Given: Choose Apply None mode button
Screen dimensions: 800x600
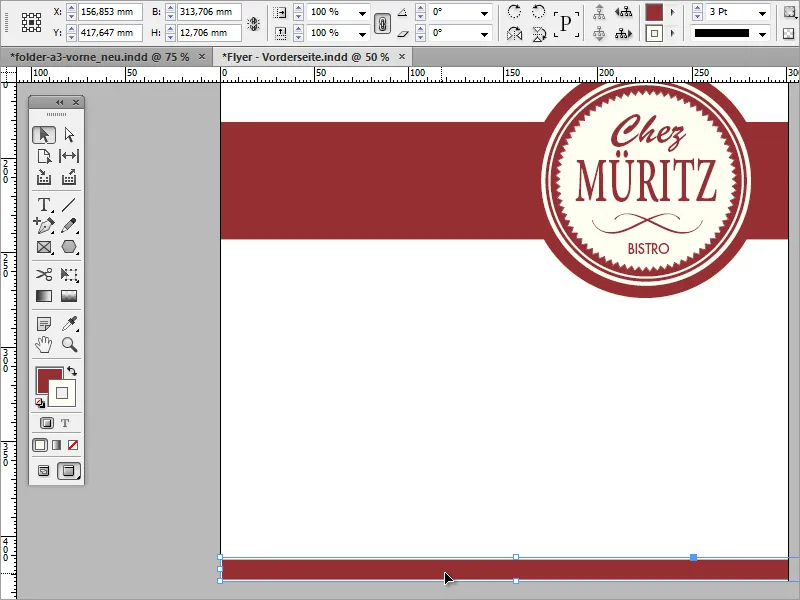Looking at the screenshot, I should [73, 445].
